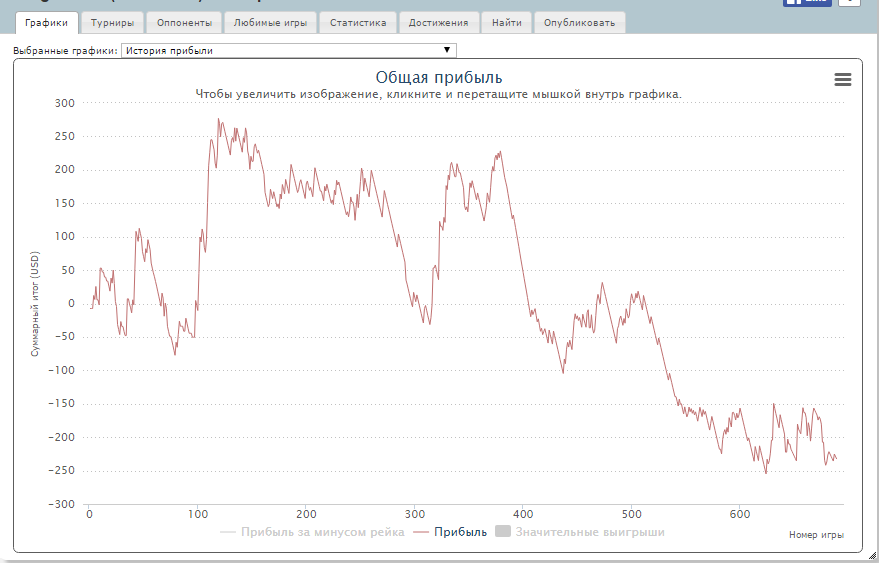The image size is (879, 563).
Task: Open the chart hamburger context menu
Action: tap(843, 80)
